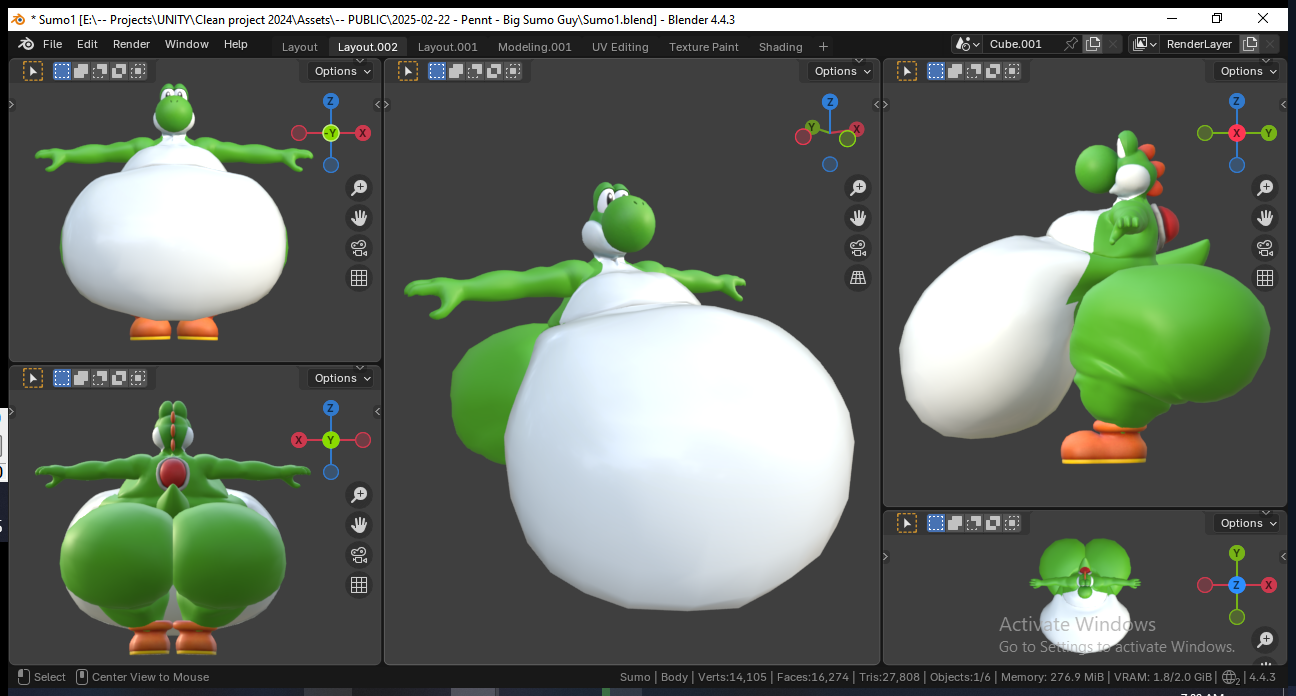
Task: Switch to the Shading workspace tab
Action: [x=780, y=47]
